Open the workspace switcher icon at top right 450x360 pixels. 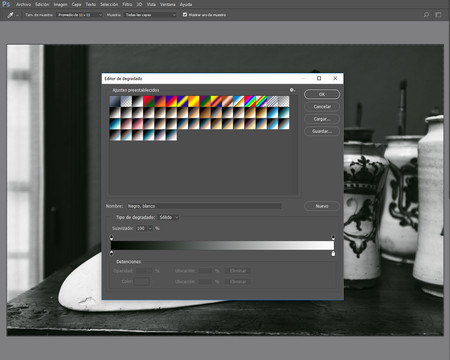point(438,15)
